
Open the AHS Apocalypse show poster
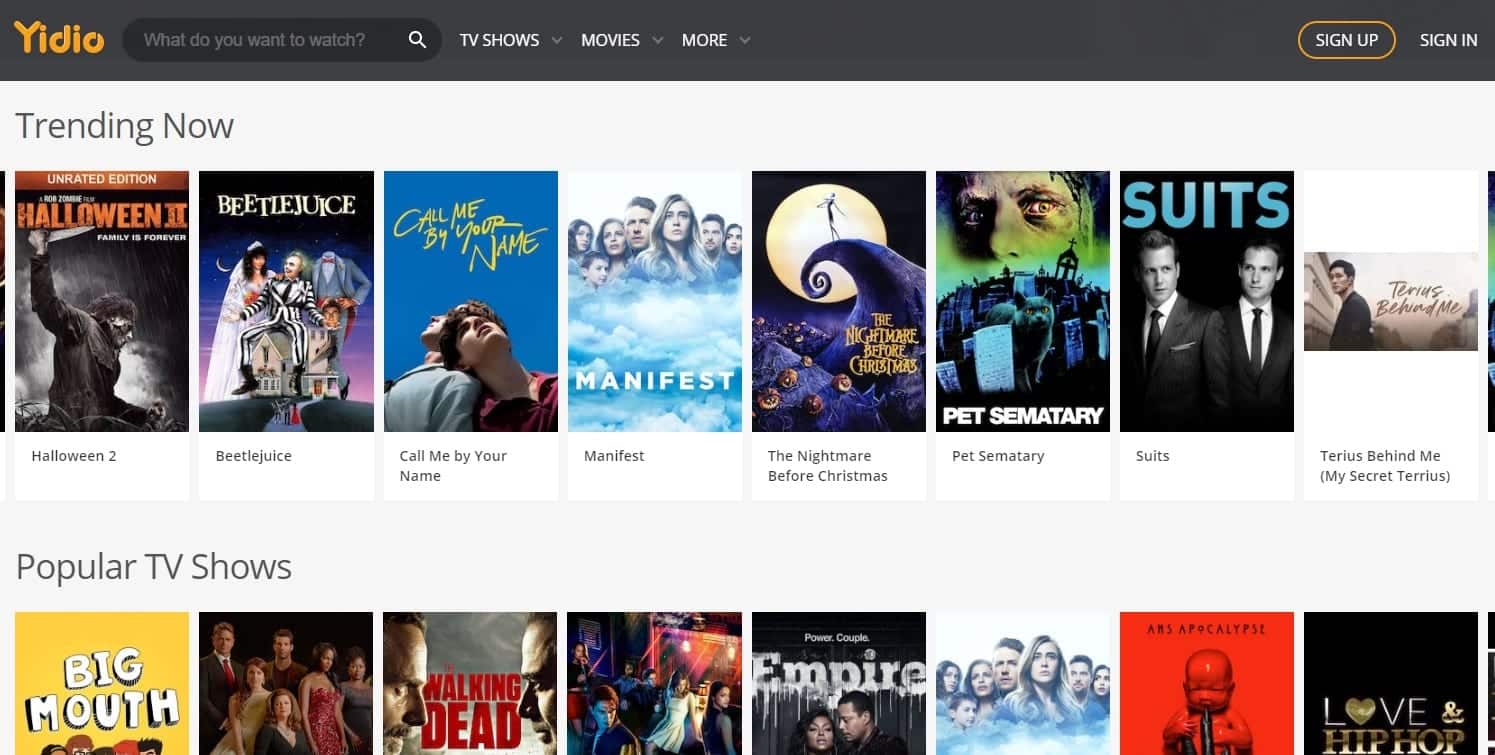coord(1207,684)
